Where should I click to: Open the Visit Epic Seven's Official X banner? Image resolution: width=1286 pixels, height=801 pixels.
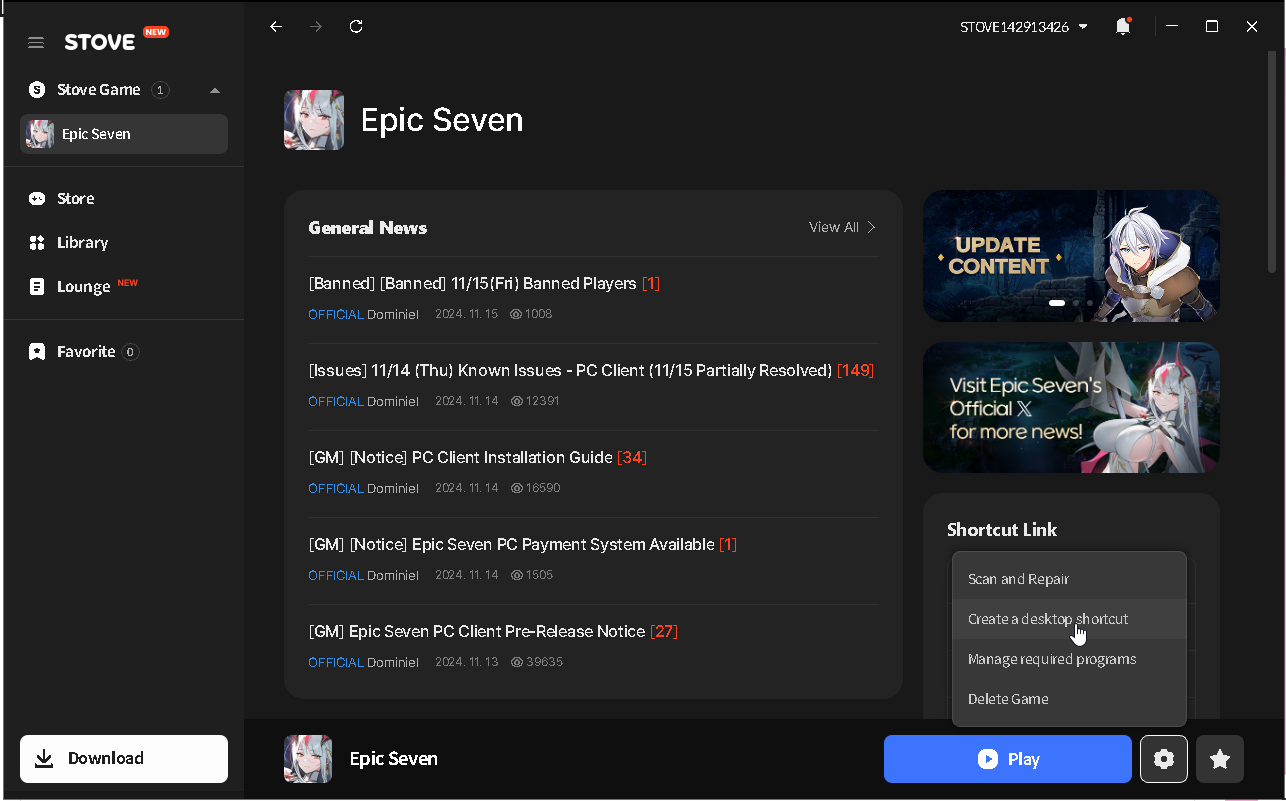coord(1071,408)
